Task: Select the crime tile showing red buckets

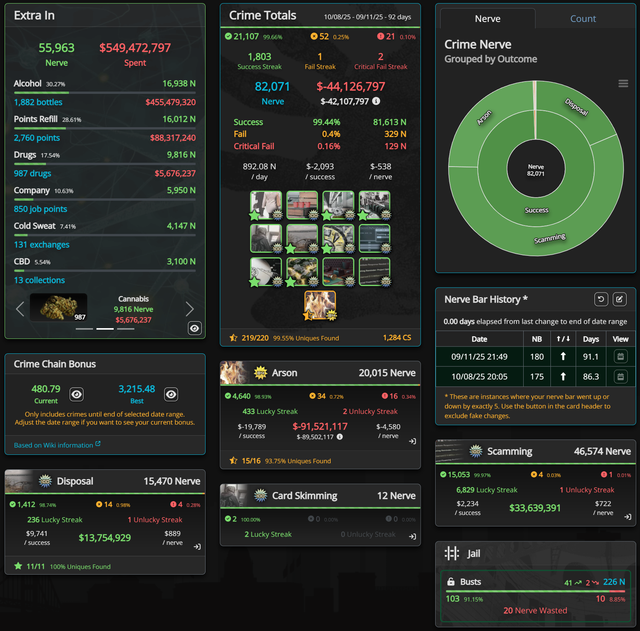Action: [x=302, y=205]
